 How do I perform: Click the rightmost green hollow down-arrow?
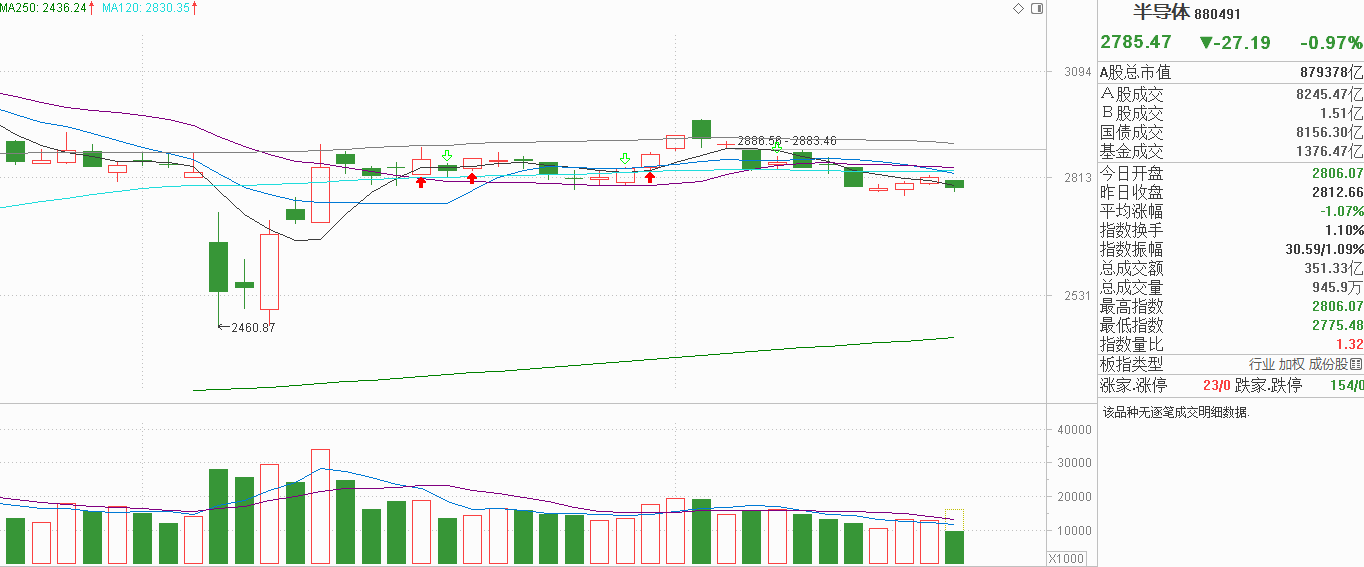(x=777, y=147)
